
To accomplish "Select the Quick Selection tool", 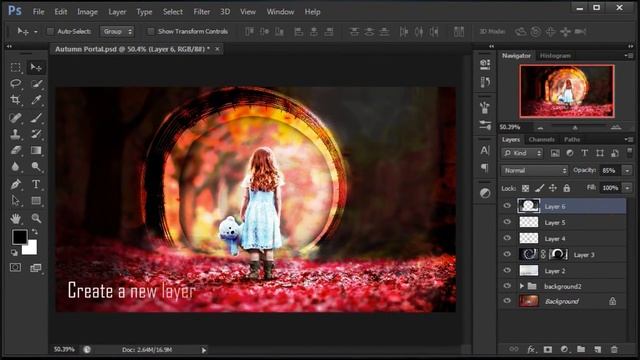I will 36,84.
